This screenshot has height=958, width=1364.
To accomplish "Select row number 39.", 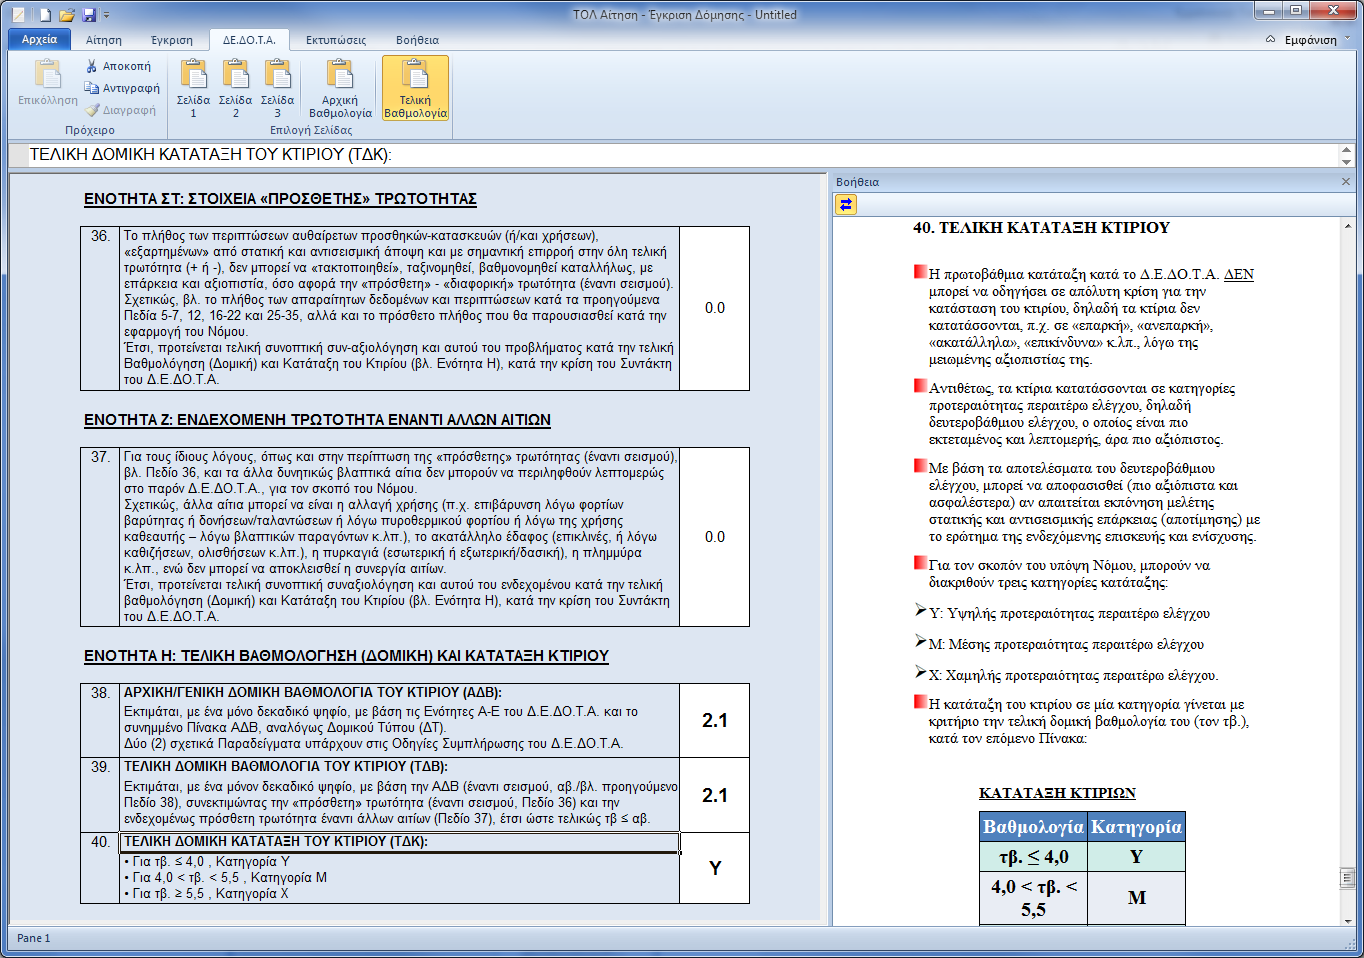I will (x=100, y=767).
